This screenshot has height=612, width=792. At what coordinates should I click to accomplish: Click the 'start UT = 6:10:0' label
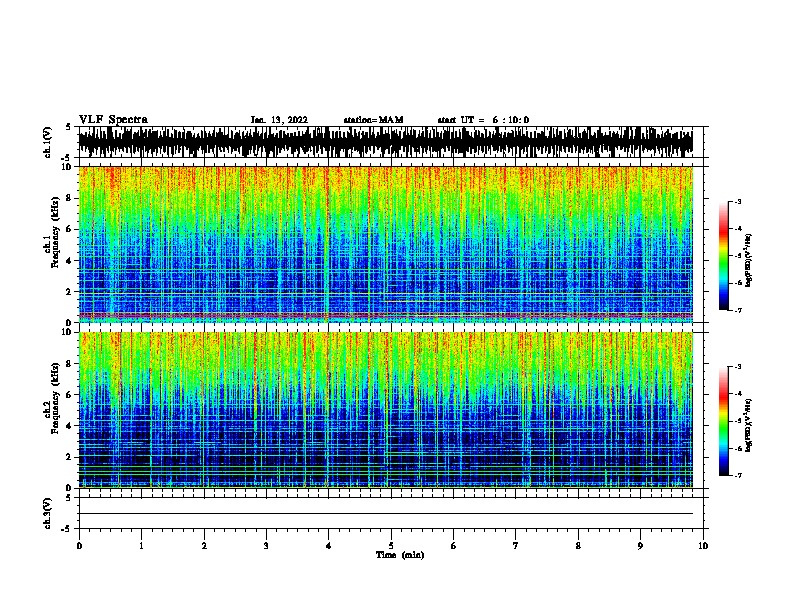tap(483, 120)
